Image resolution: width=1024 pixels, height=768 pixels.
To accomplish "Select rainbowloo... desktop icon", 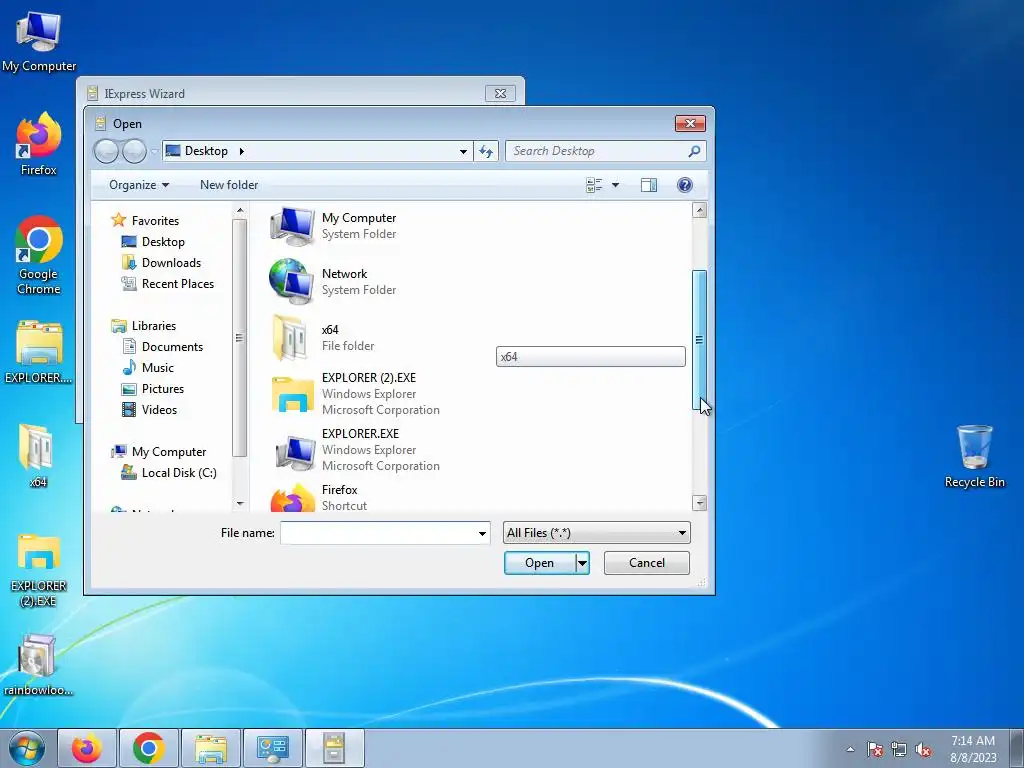I will click(x=38, y=665).
